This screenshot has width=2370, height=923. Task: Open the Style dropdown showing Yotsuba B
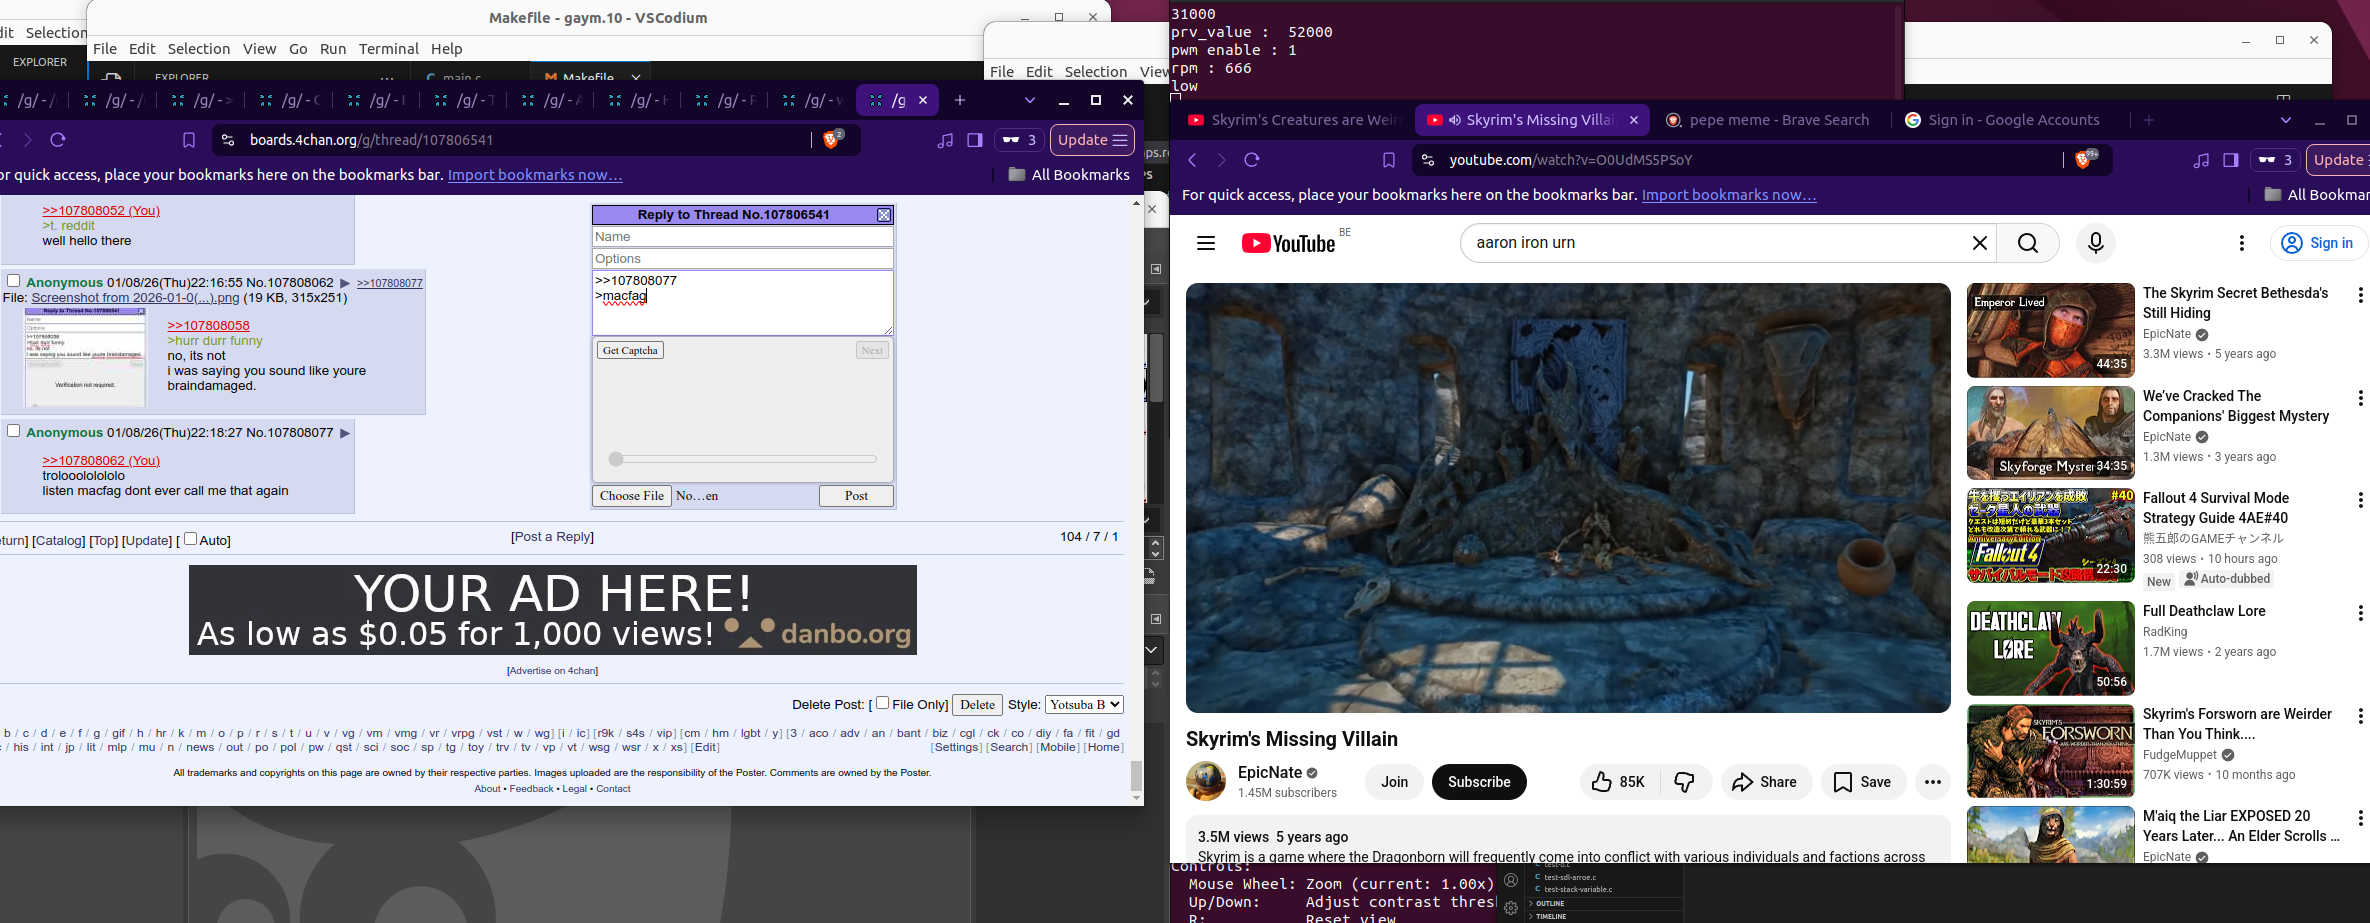pyautogui.click(x=1084, y=705)
